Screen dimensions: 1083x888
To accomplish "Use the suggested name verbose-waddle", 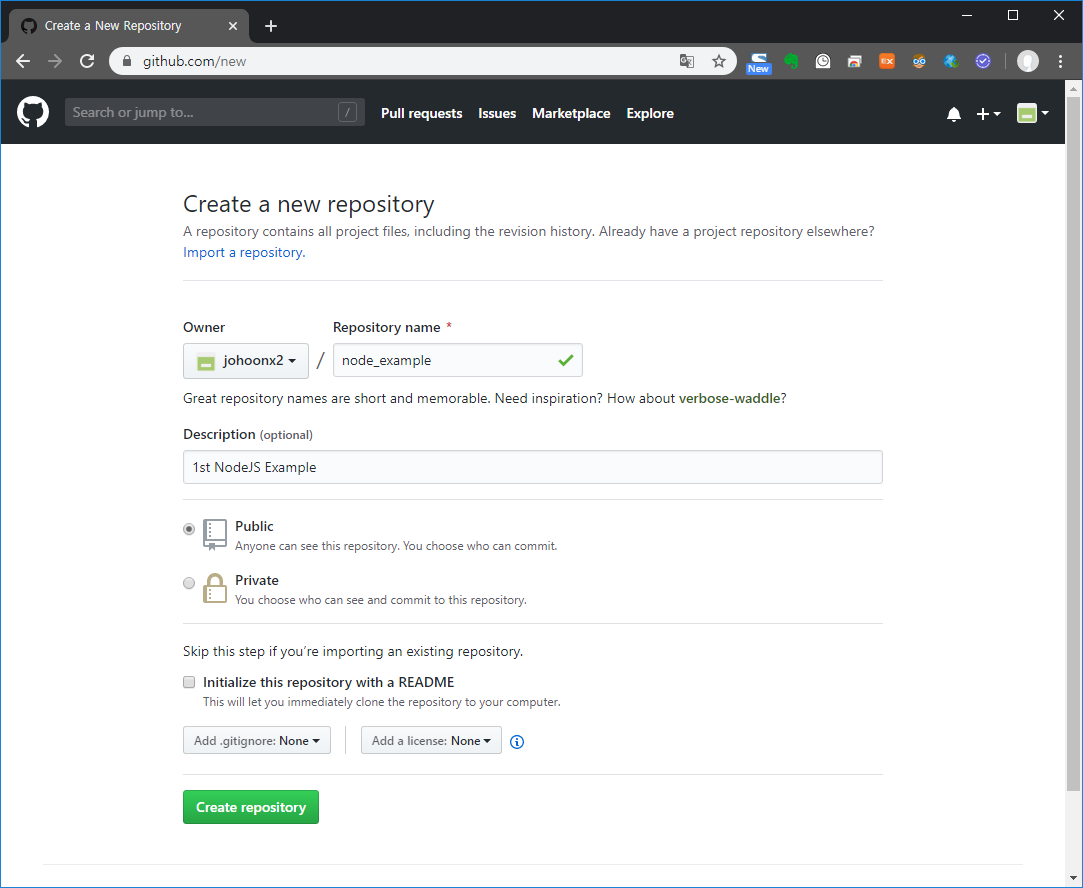I will (x=729, y=398).
